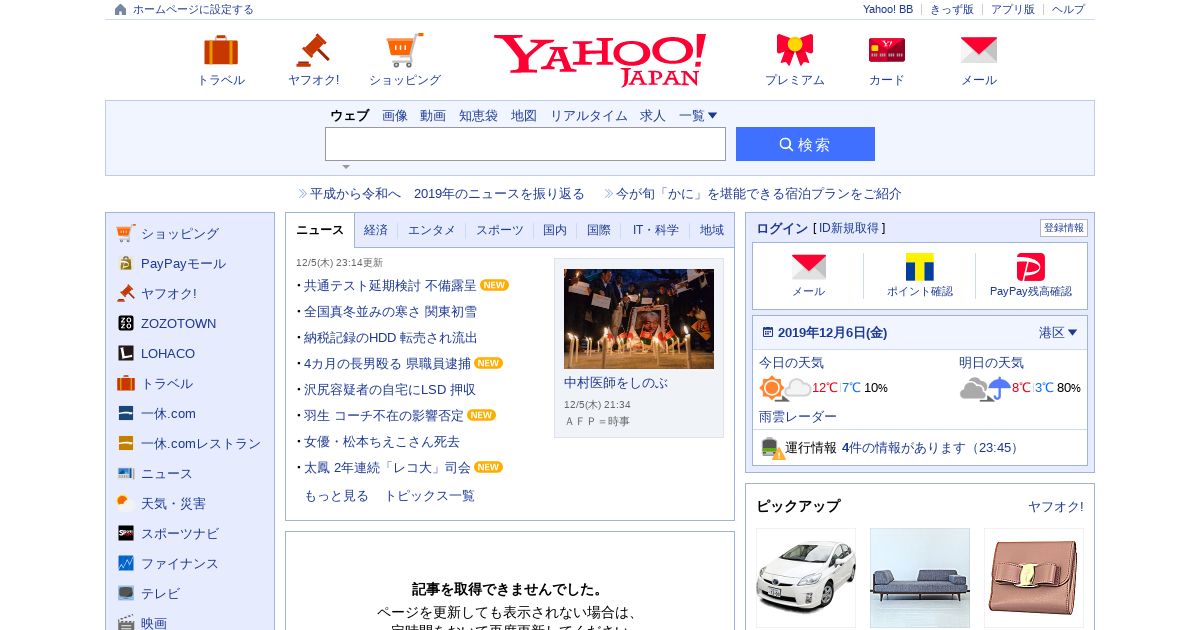Open headline 沢尻容疑者の自宅にLSD 押収

point(390,389)
